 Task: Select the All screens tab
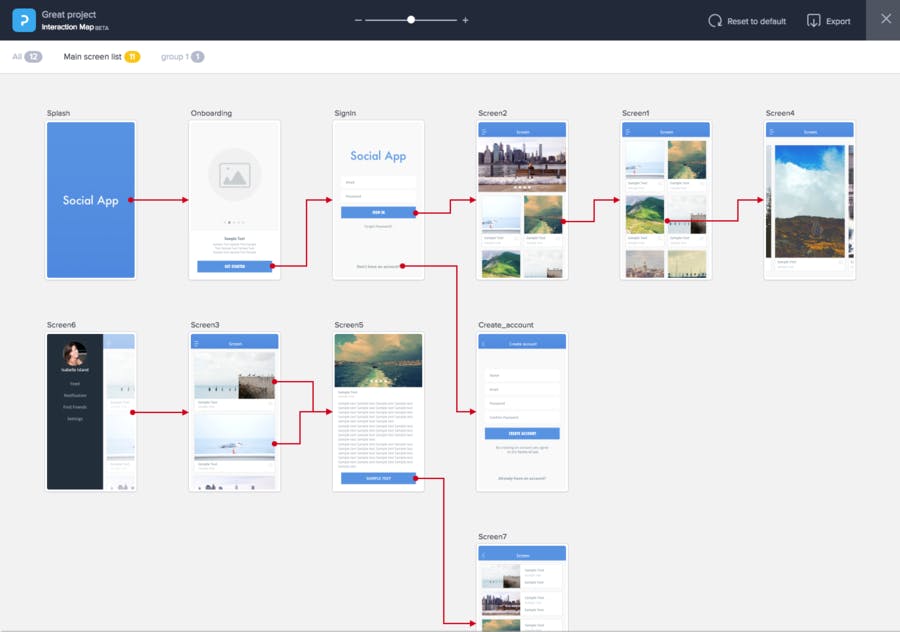click(27, 57)
